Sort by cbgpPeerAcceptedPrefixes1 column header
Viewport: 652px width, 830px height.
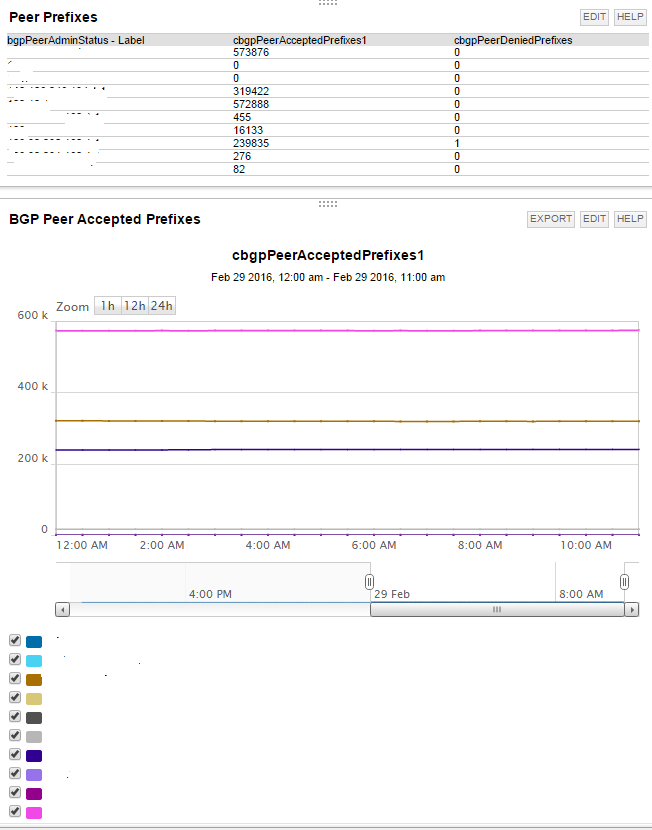pos(300,40)
